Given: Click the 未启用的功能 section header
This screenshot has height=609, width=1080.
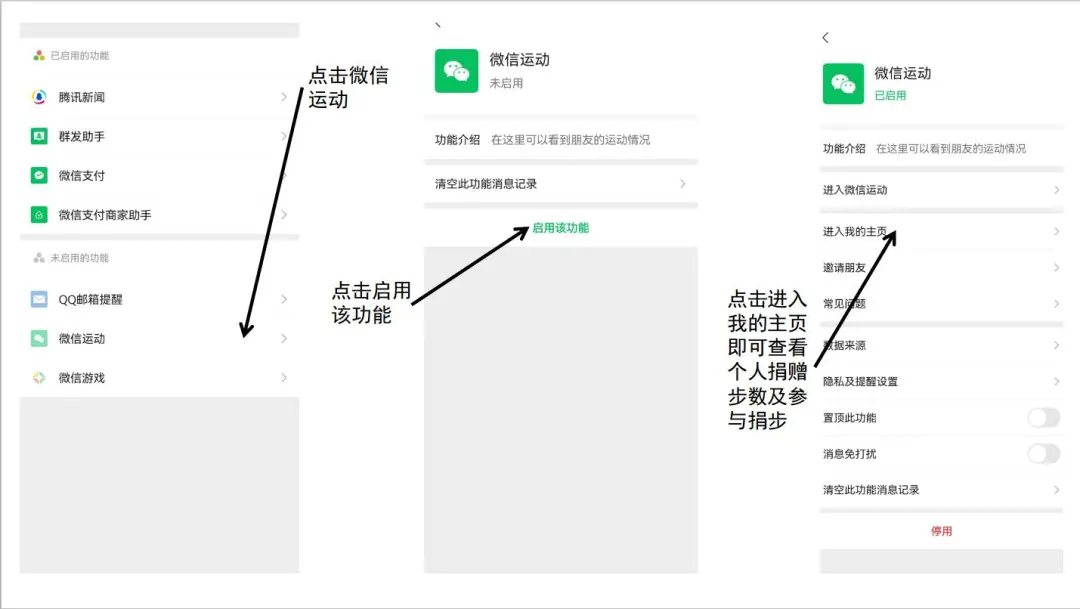Looking at the screenshot, I should pyautogui.click(x=79, y=258).
